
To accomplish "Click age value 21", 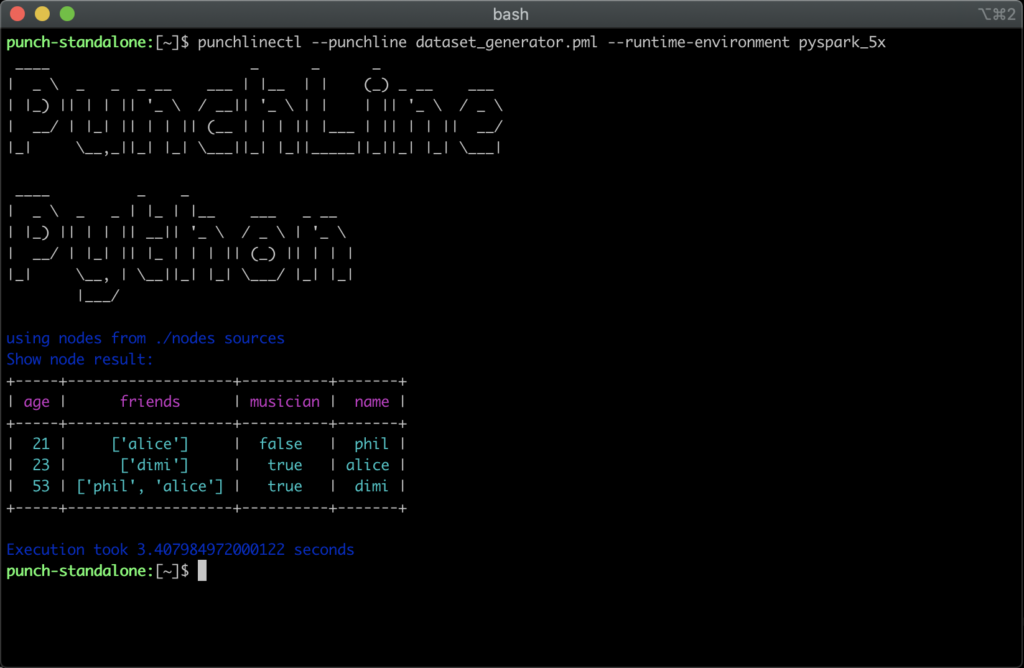I will pos(41,444).
